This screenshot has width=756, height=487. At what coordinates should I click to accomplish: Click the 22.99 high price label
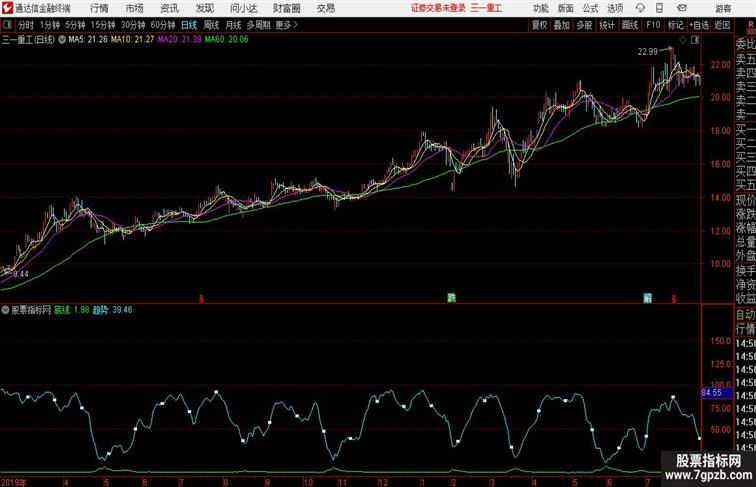point(648,52)
